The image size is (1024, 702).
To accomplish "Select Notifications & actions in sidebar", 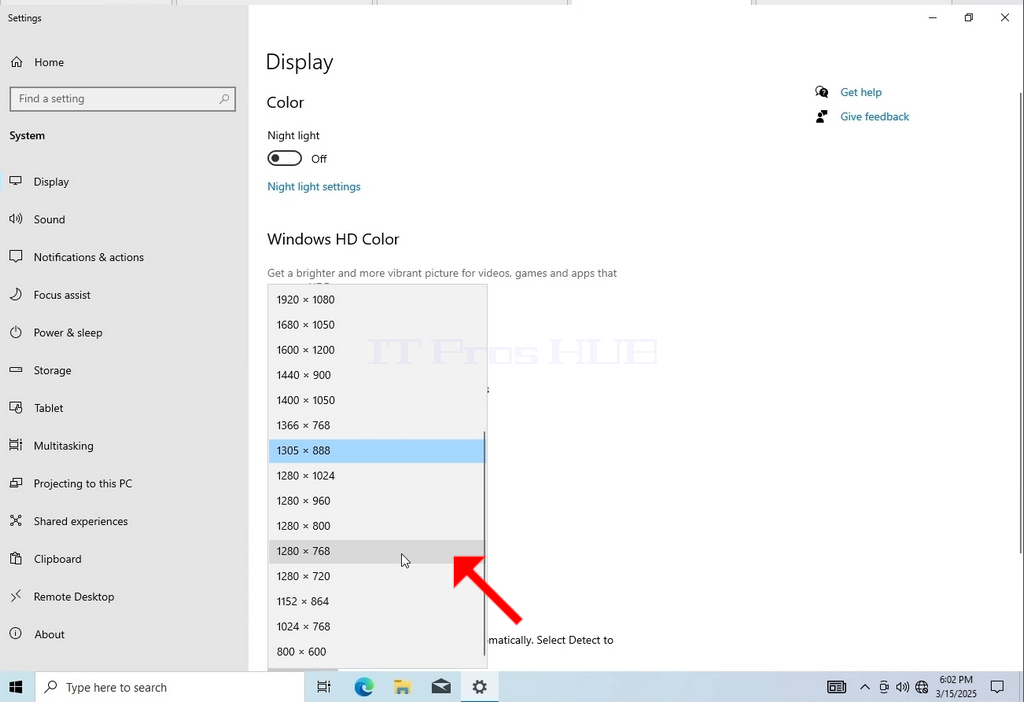I will pyautogui.click(x=88, y=257).
